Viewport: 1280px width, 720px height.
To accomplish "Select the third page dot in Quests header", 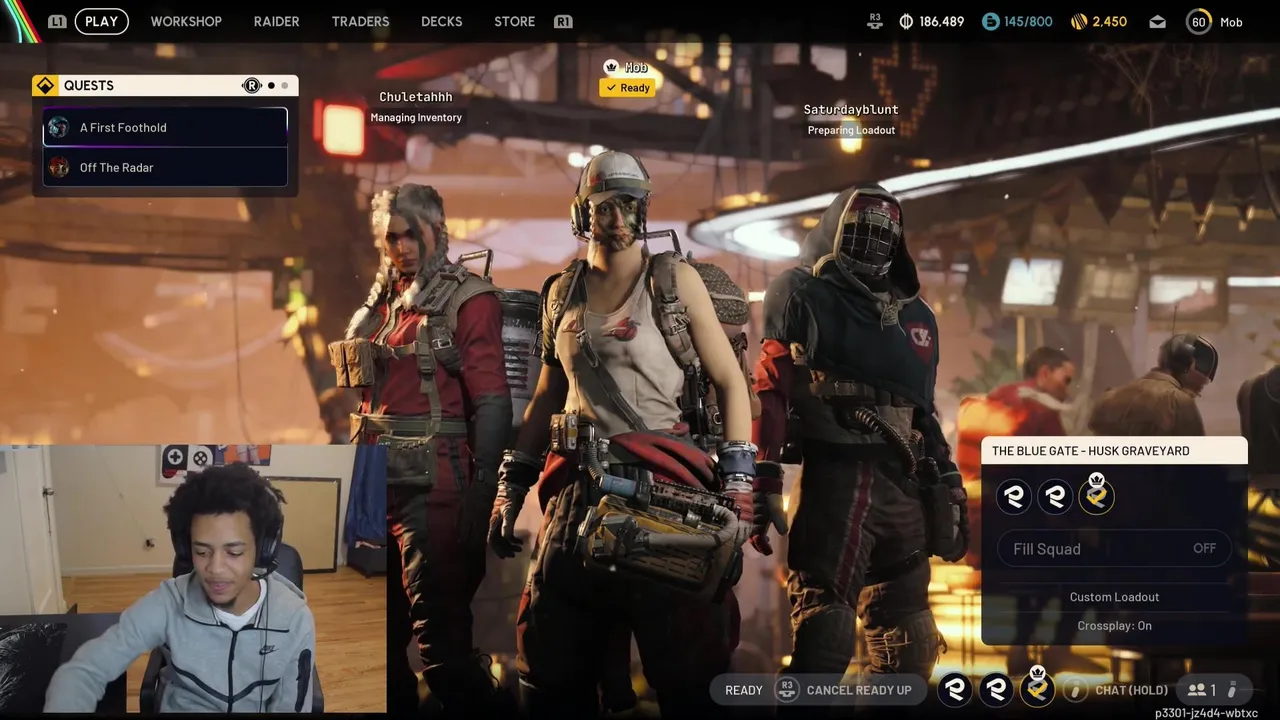I will click(x=284, y=86).
